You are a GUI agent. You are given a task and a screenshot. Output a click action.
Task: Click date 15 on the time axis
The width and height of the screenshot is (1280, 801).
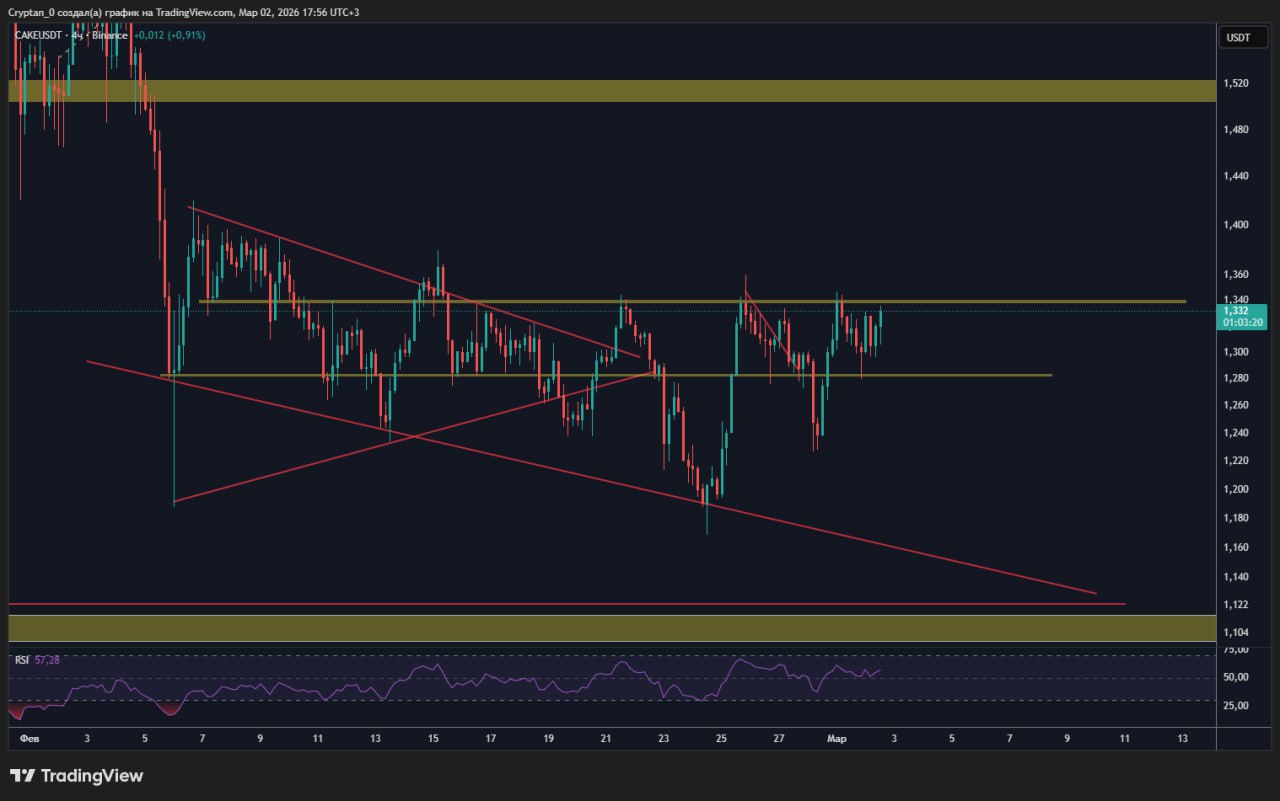pyautogui.click(x=433, y=739)
